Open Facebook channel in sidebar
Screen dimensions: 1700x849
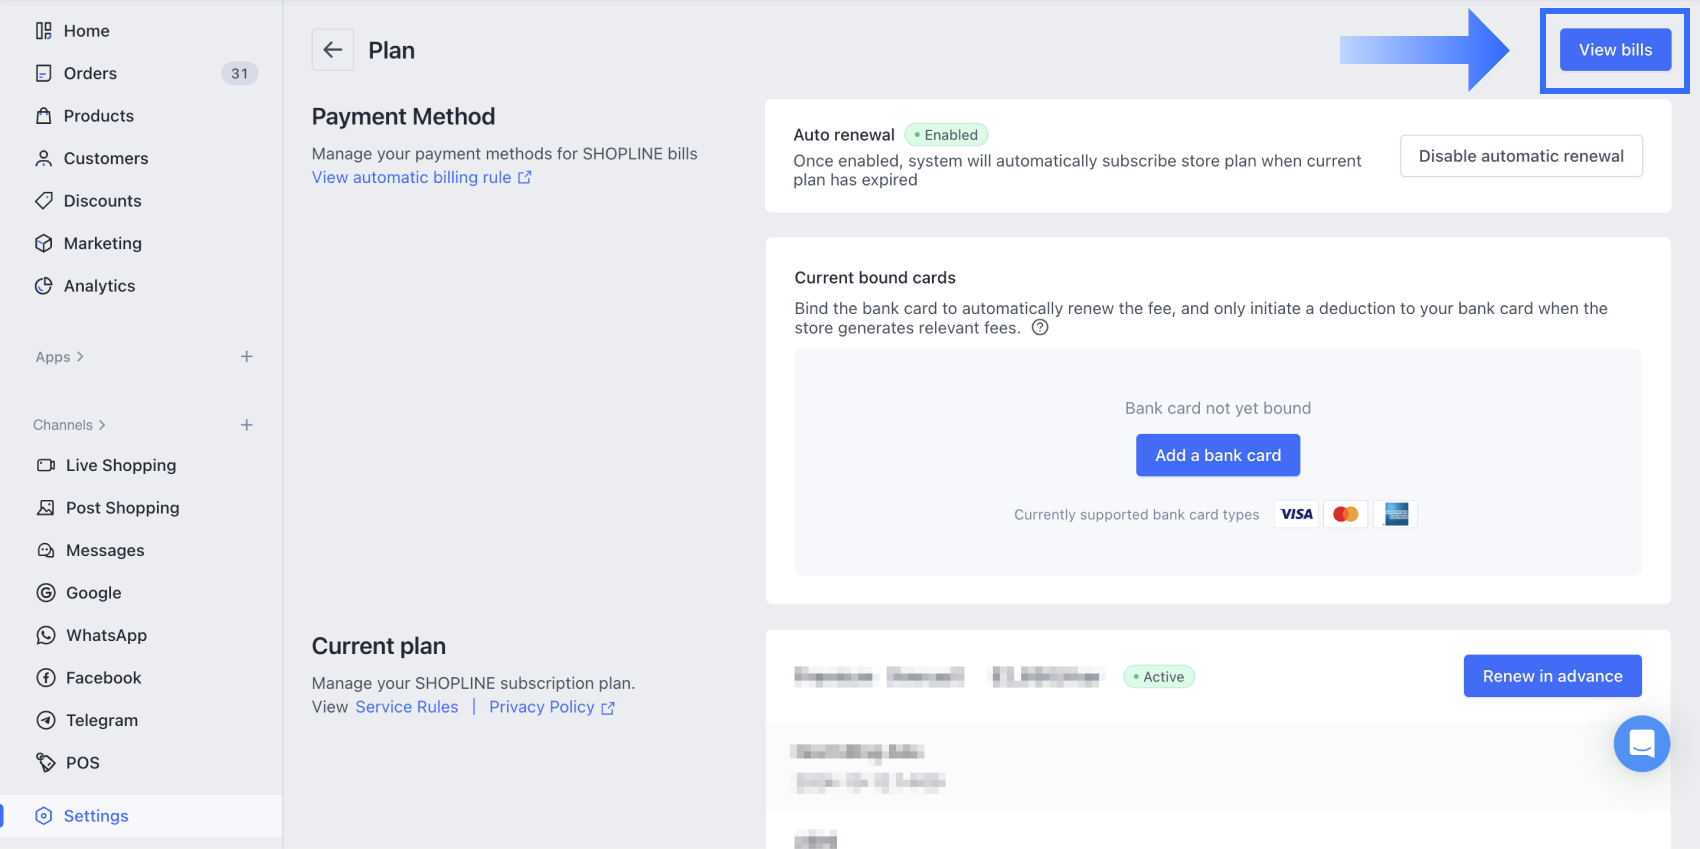[103, 678]
